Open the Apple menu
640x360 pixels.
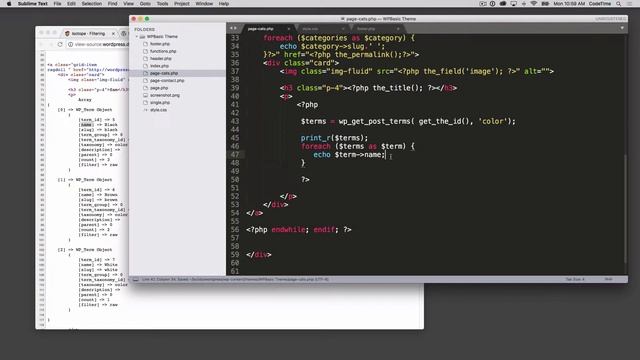tap(9, 4)
